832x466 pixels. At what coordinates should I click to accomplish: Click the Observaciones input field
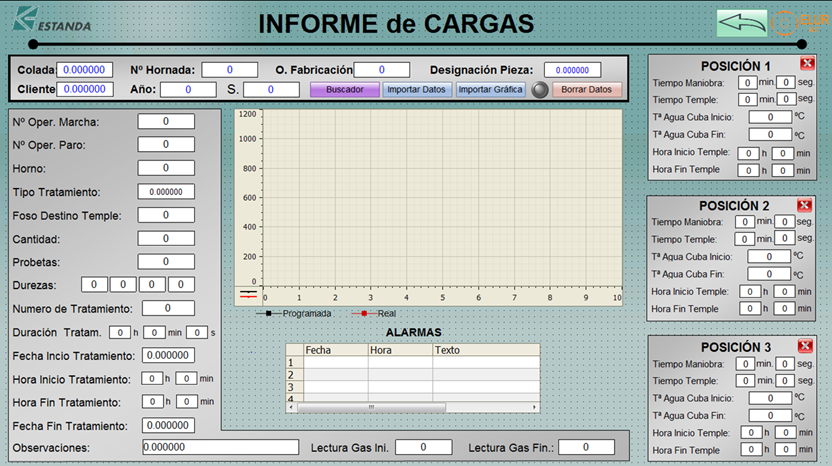tap(219, 447)
